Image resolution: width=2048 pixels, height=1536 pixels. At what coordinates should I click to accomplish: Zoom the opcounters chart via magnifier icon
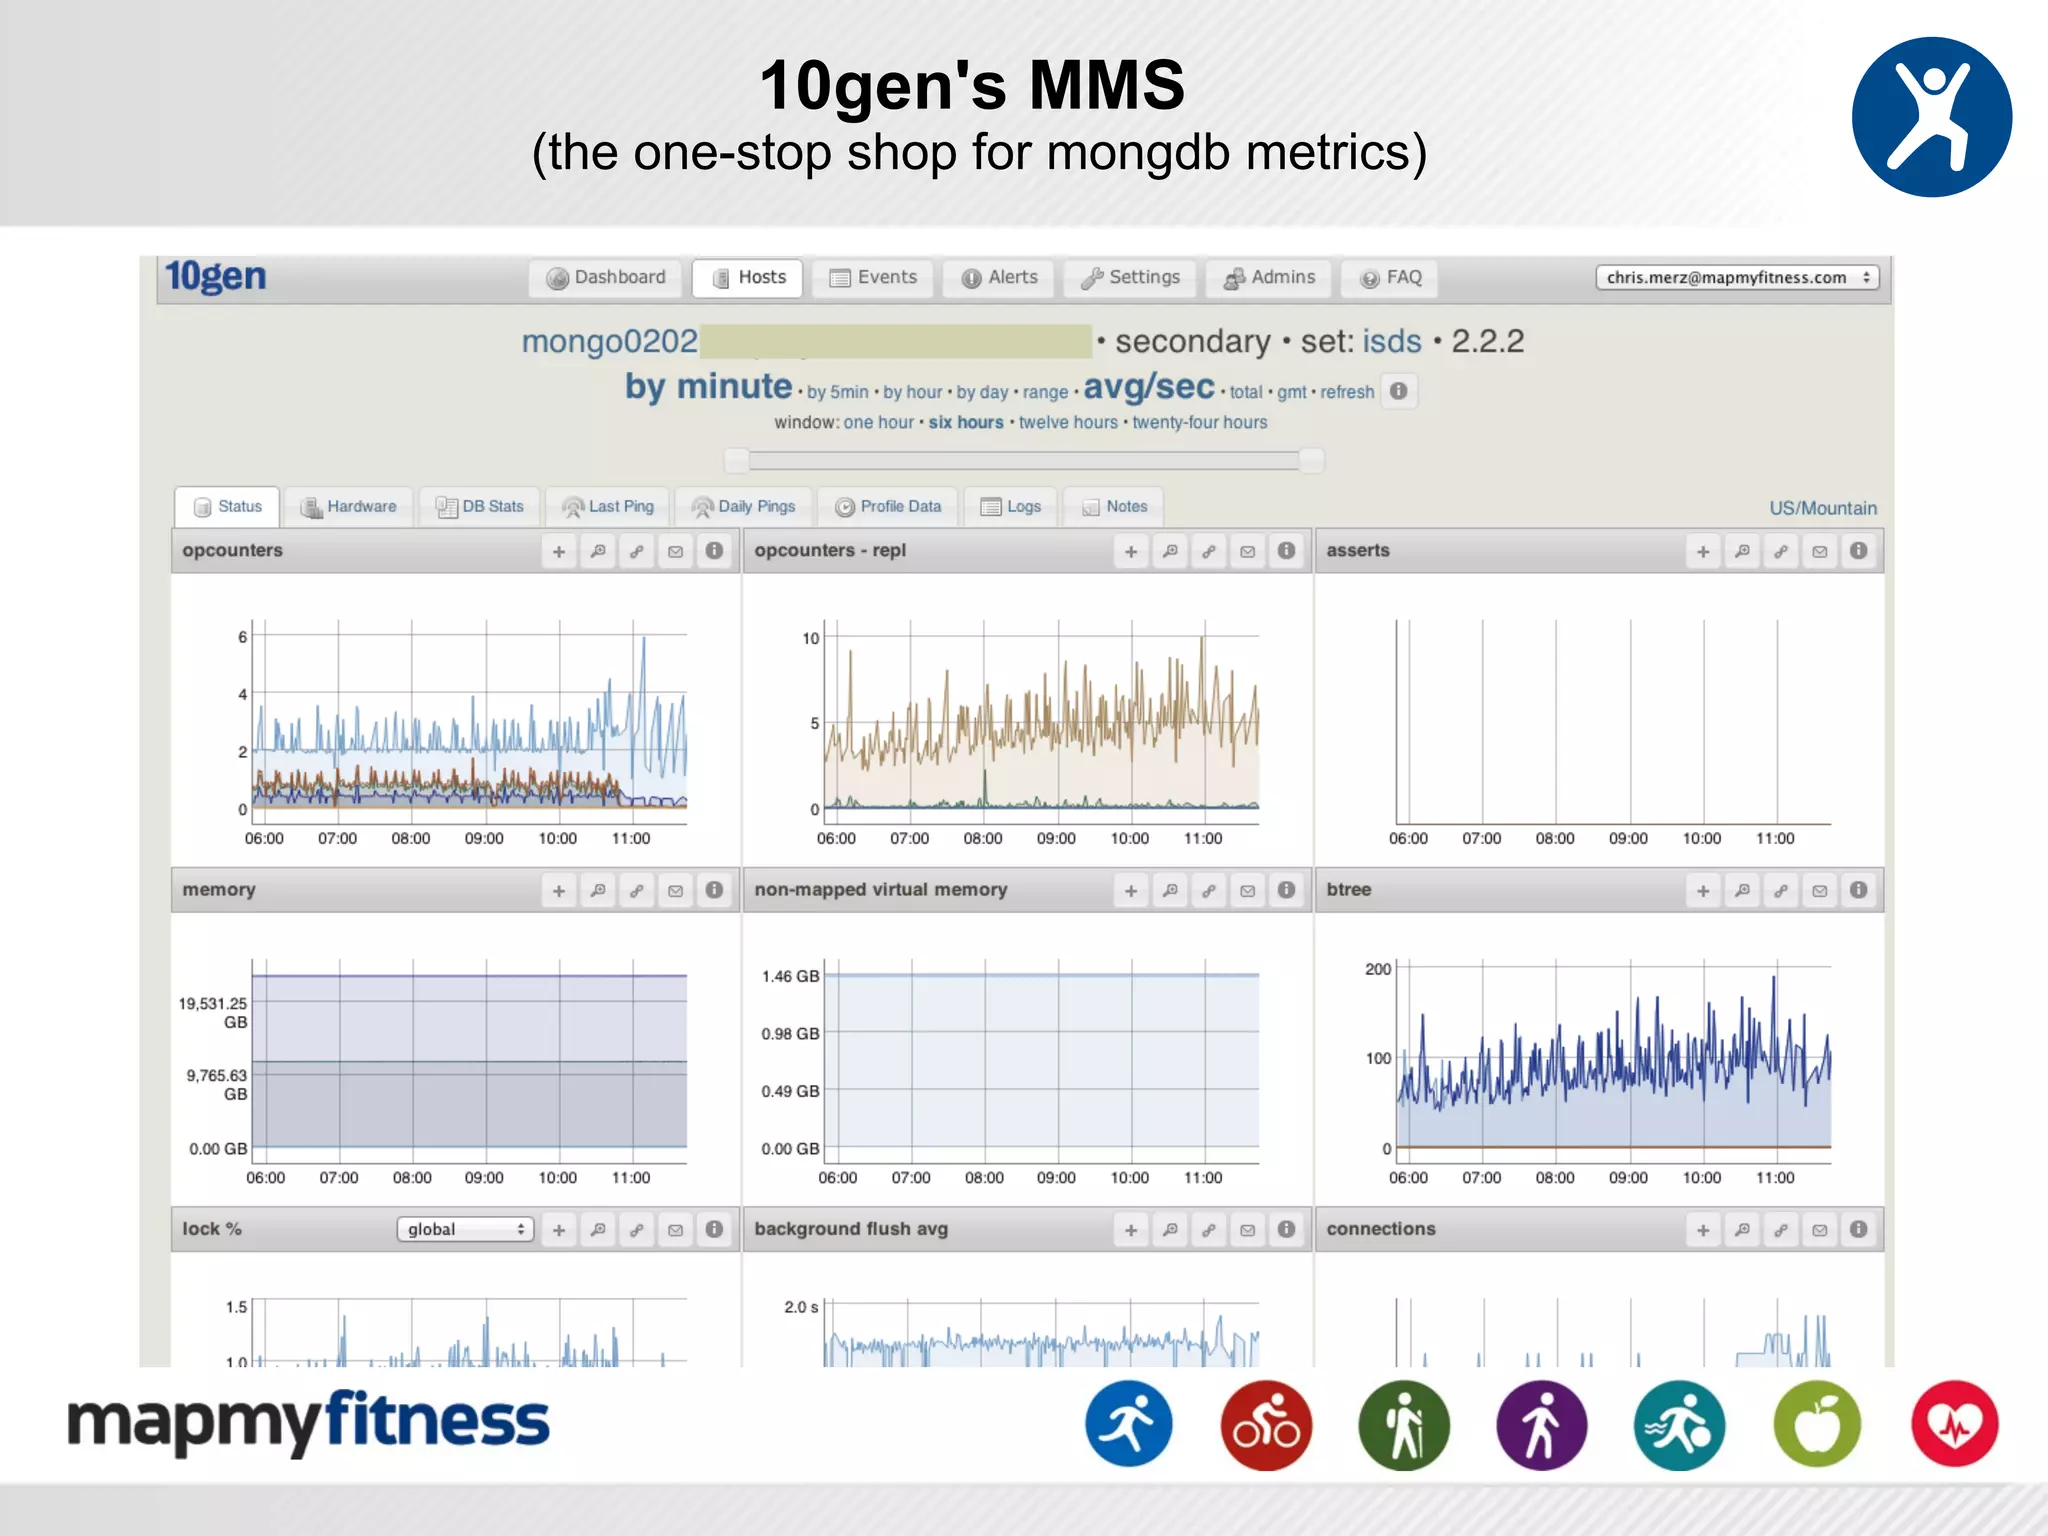(x=598, y=551)
